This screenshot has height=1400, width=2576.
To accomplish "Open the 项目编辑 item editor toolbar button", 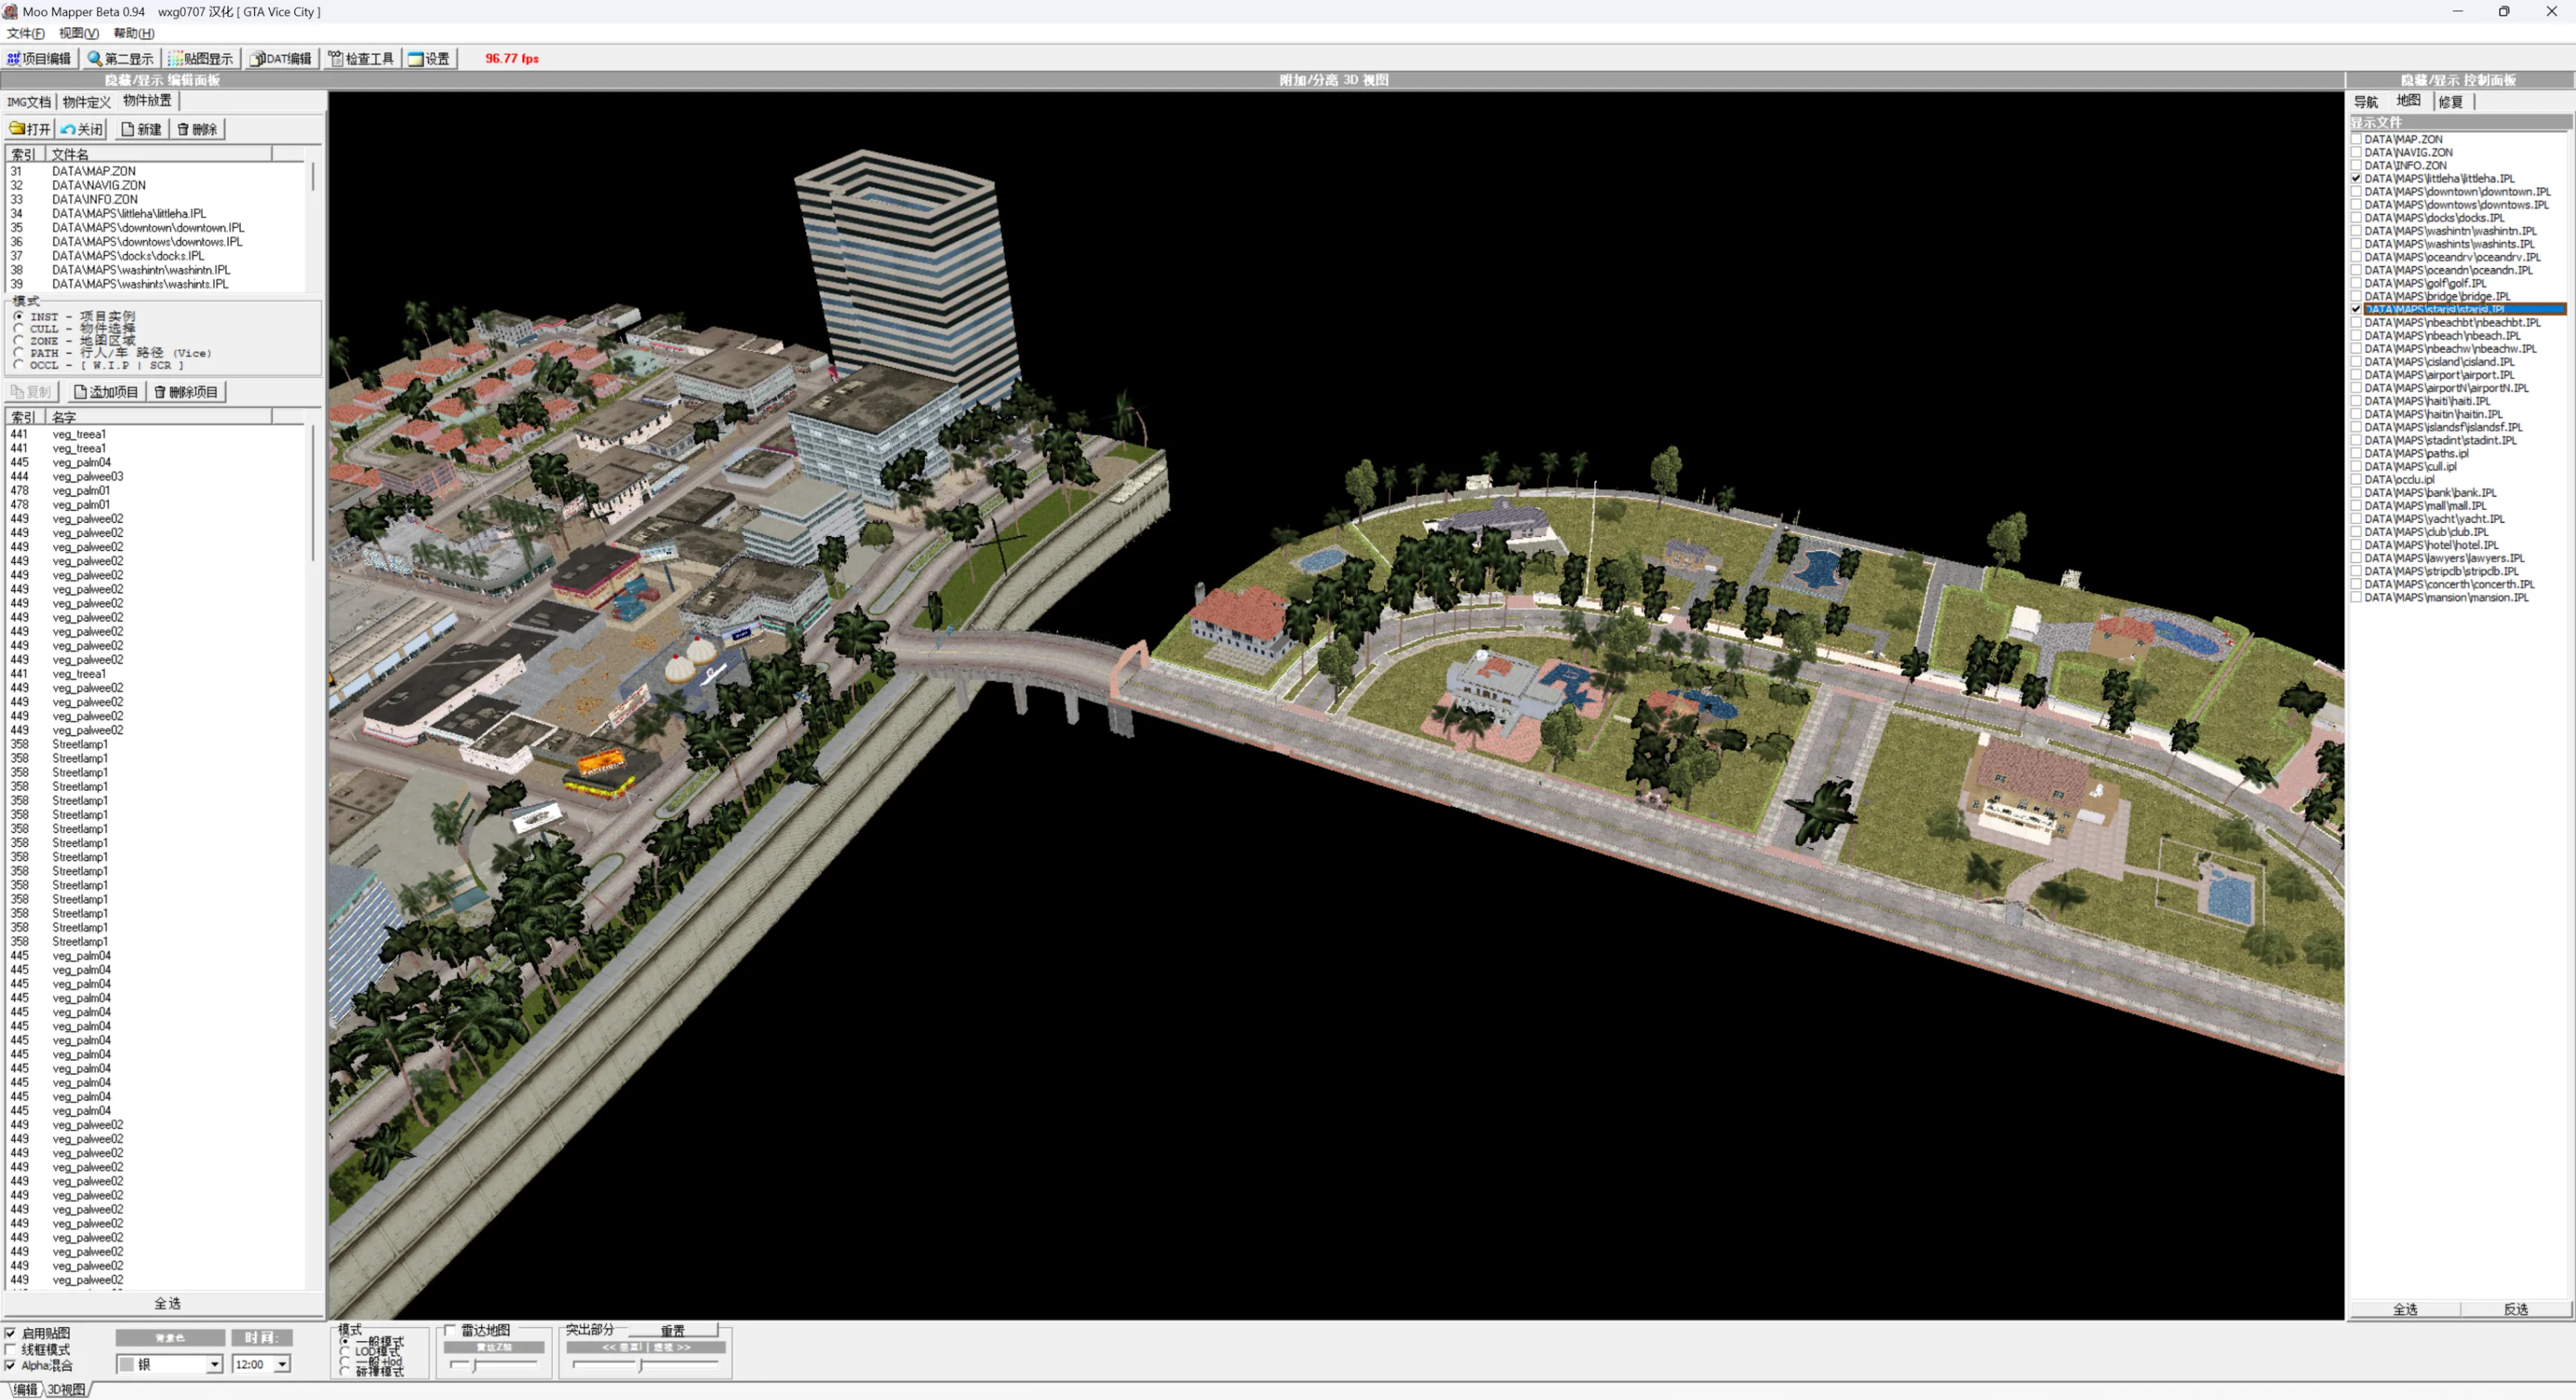I will 39,58.
